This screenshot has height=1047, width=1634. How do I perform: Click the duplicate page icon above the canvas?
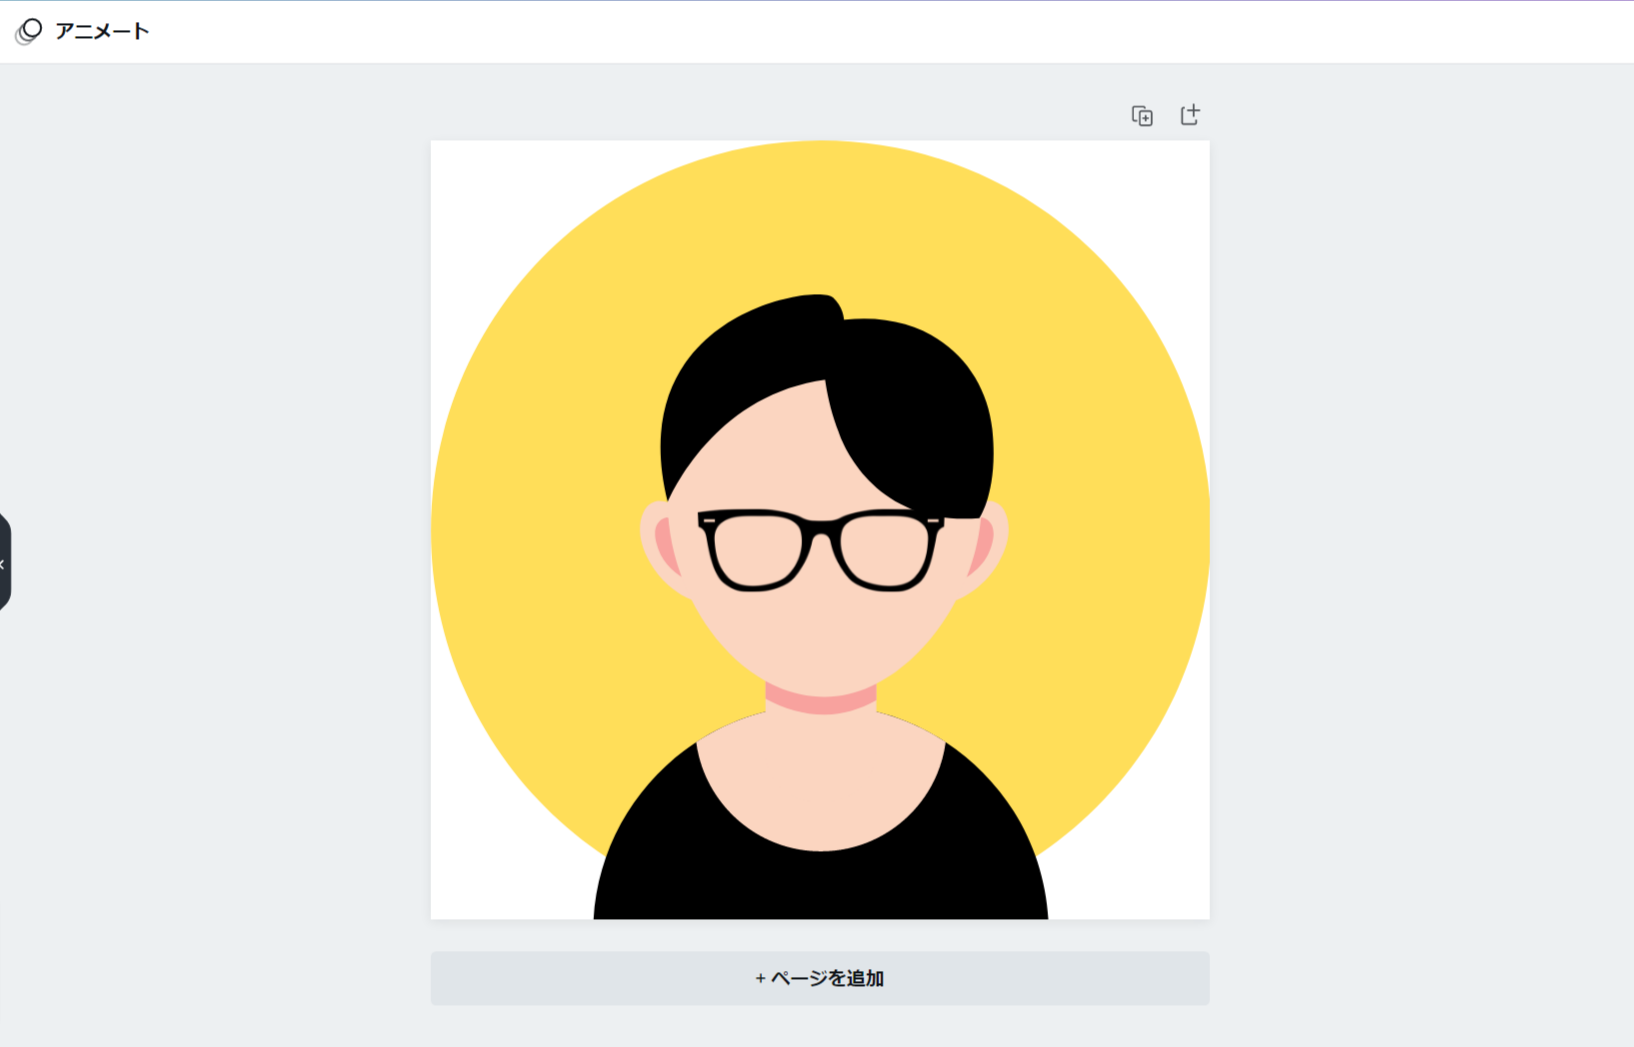click(x=1142, y=116)
